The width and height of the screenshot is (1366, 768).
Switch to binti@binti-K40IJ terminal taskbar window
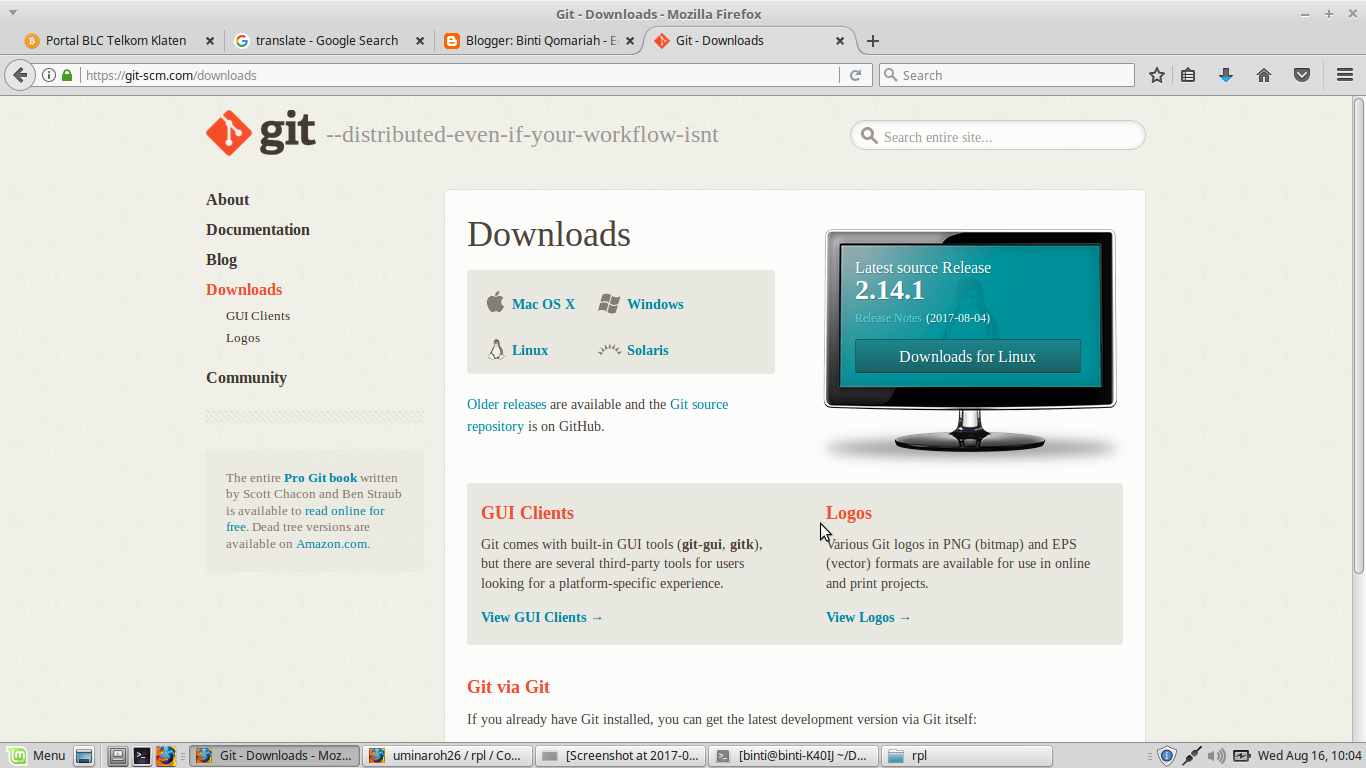pos(793,756)
